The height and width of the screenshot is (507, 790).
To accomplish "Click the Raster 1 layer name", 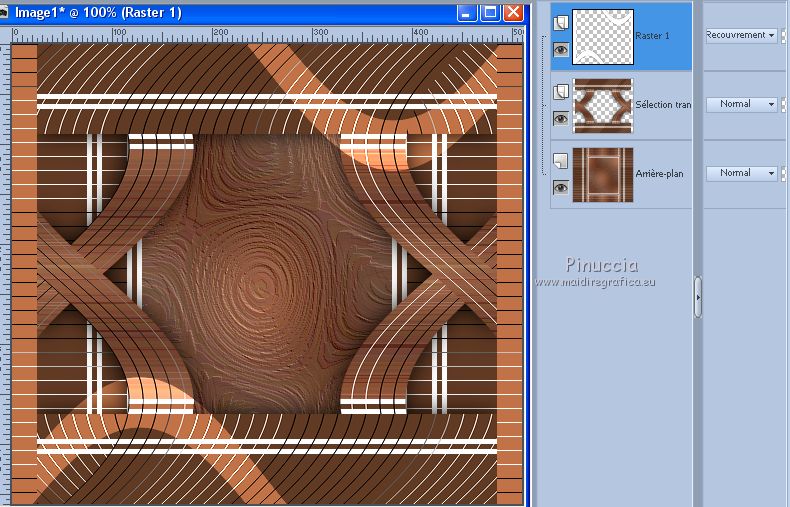I will [652, 36].
